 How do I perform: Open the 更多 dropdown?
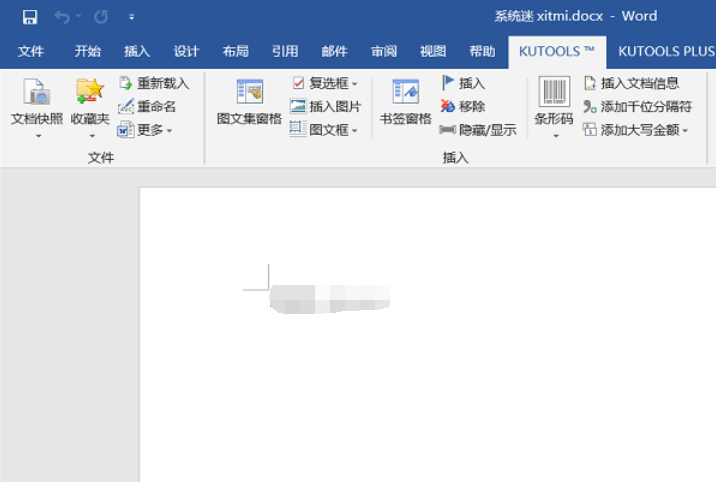click(x=145, y=131)
